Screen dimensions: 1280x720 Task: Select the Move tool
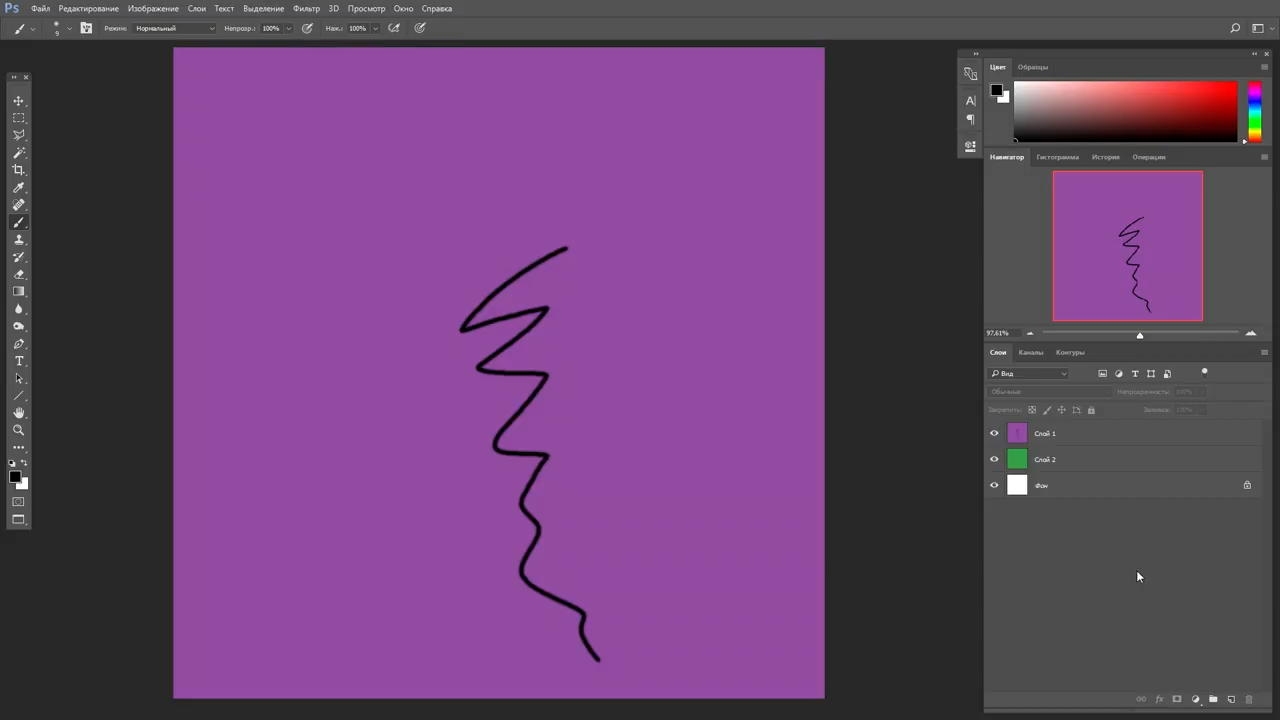(18, 101)
